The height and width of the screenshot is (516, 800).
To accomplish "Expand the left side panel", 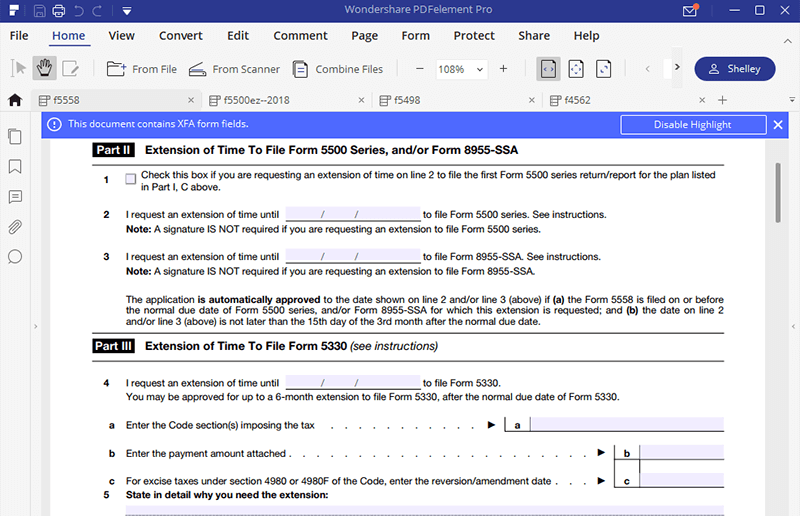I will coord(36,326).
